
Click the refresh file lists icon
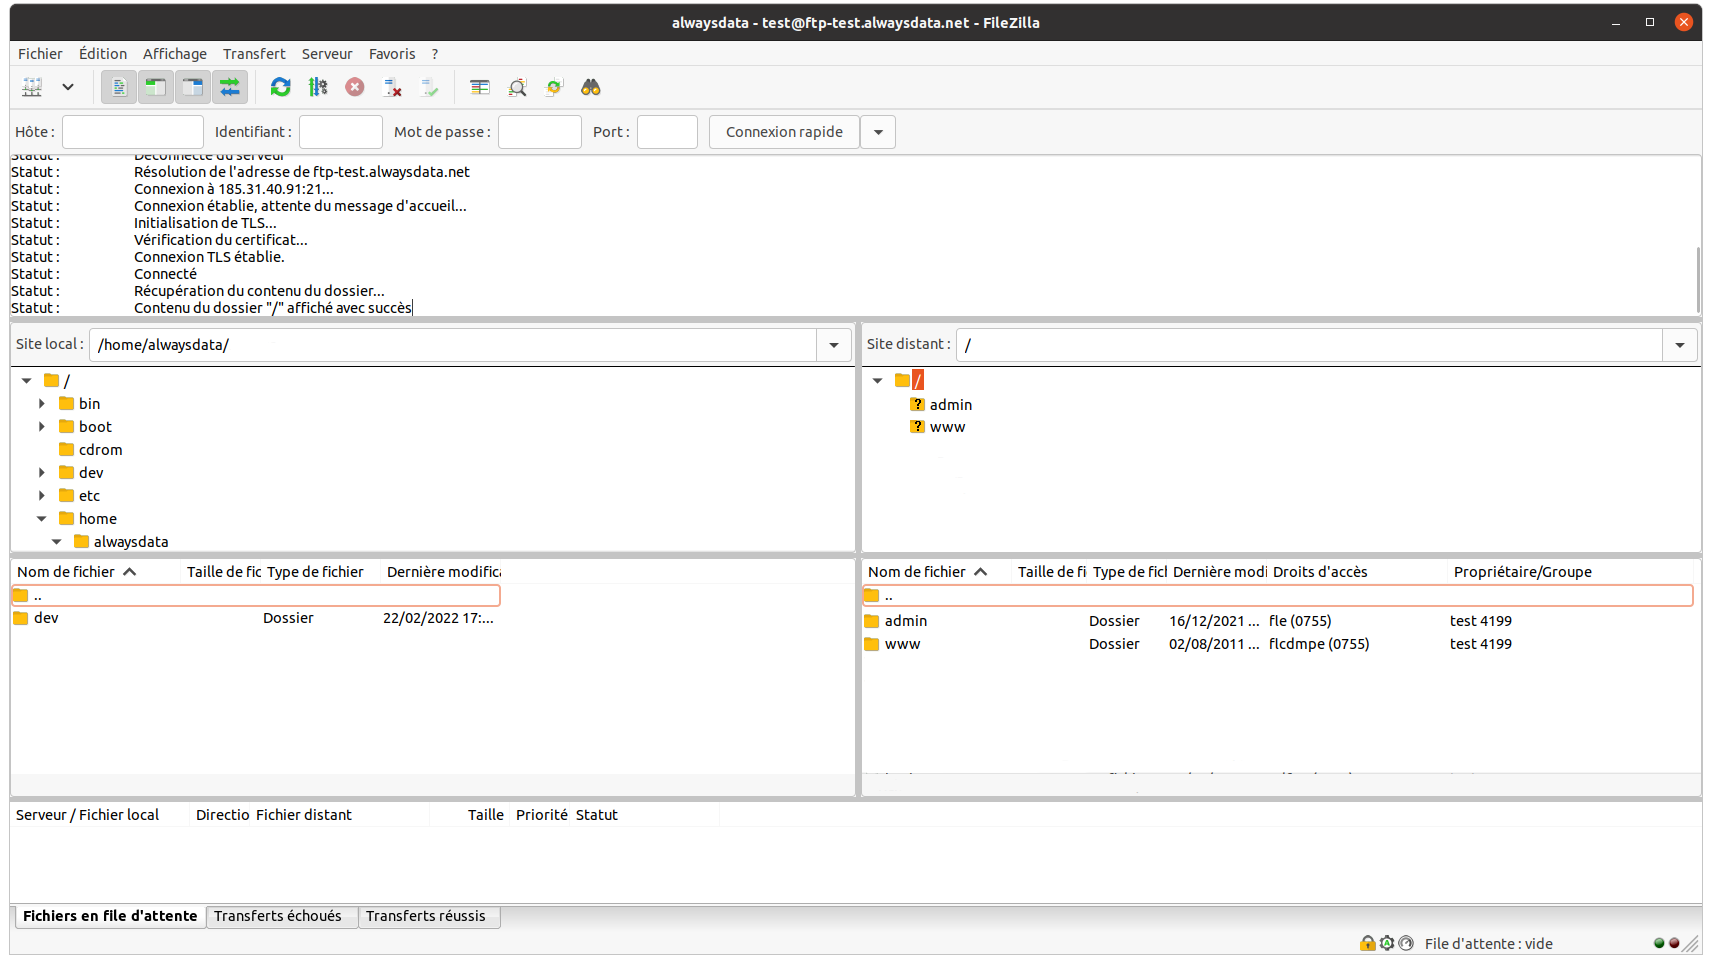[x=281, y=88]
